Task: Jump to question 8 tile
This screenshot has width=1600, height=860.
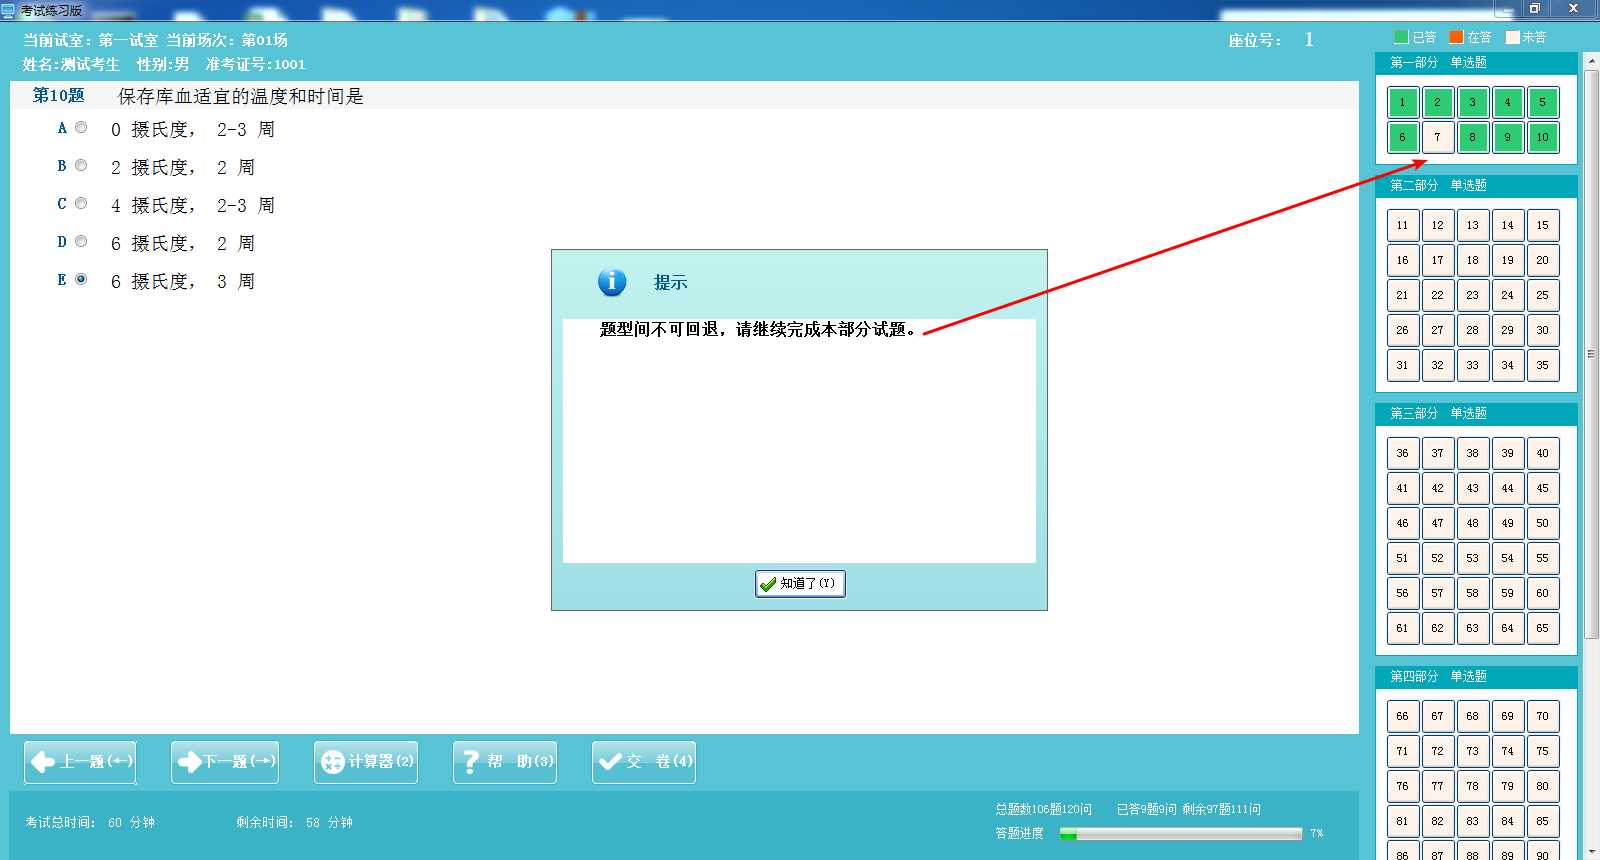Action: coord(1472,137)
